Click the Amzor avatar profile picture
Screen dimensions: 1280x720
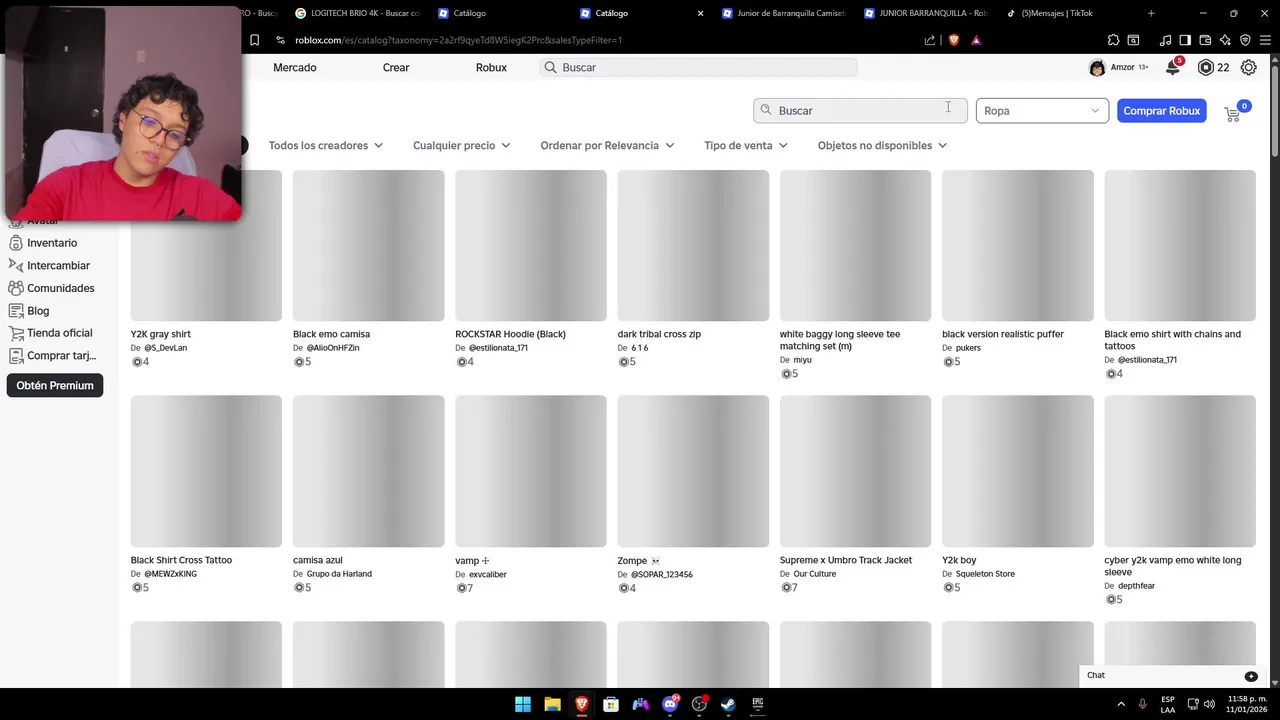click(1097, 68)
